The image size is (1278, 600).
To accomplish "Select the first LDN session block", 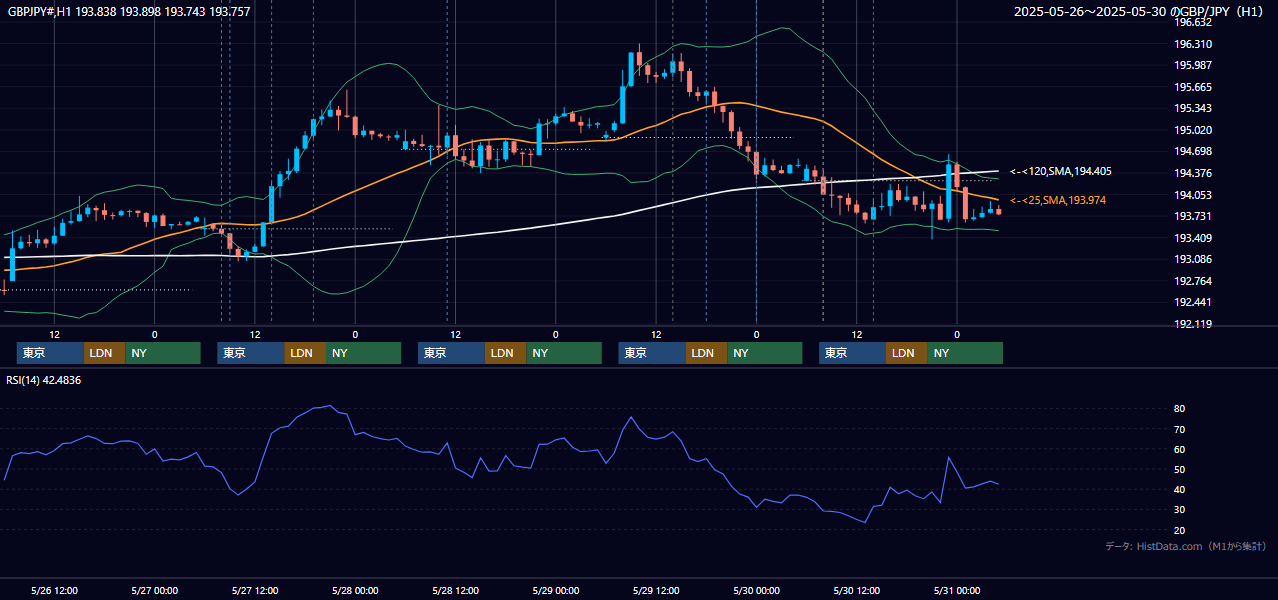I will [104, 353].
